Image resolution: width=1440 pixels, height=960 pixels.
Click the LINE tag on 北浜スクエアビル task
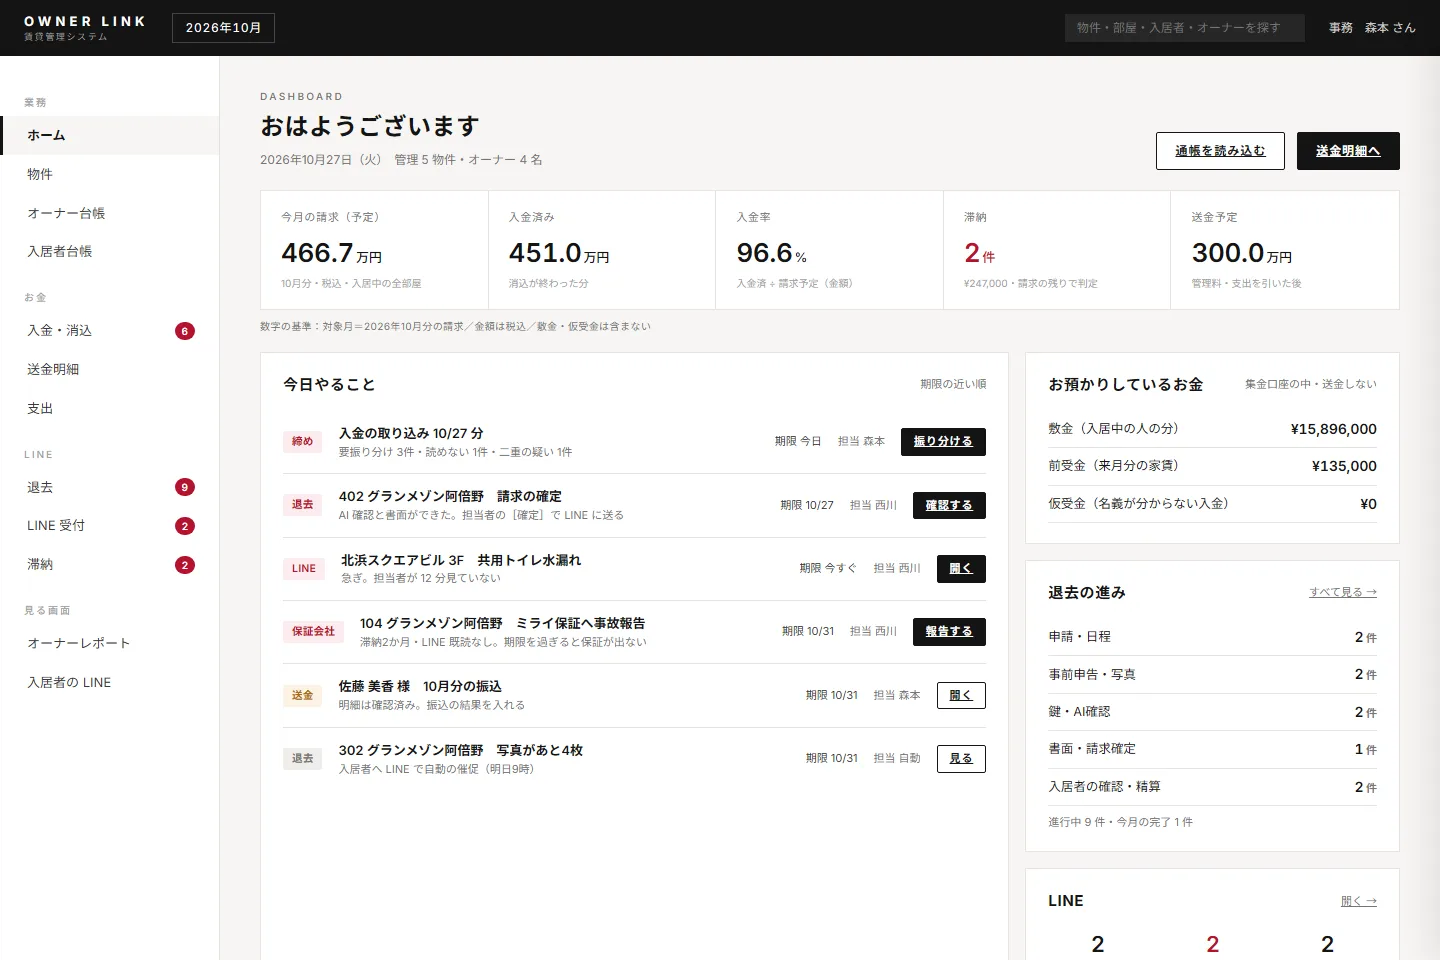click(x=304, y=568)
